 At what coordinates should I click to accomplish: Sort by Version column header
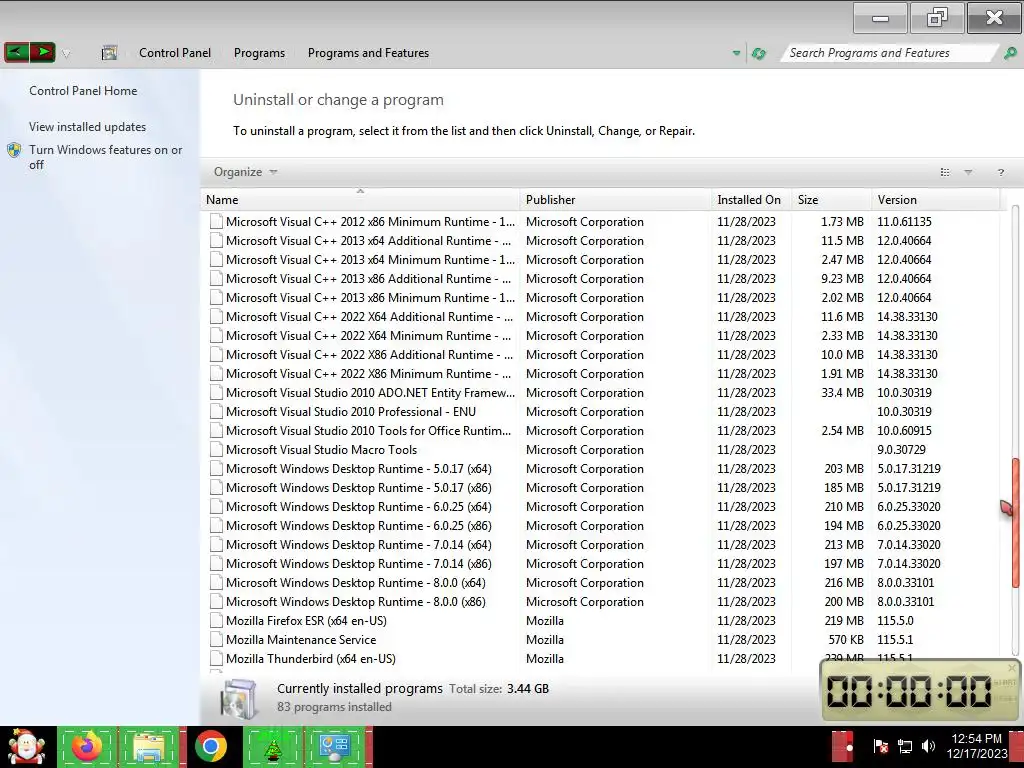pyautogui.click(x=935, y=200)
